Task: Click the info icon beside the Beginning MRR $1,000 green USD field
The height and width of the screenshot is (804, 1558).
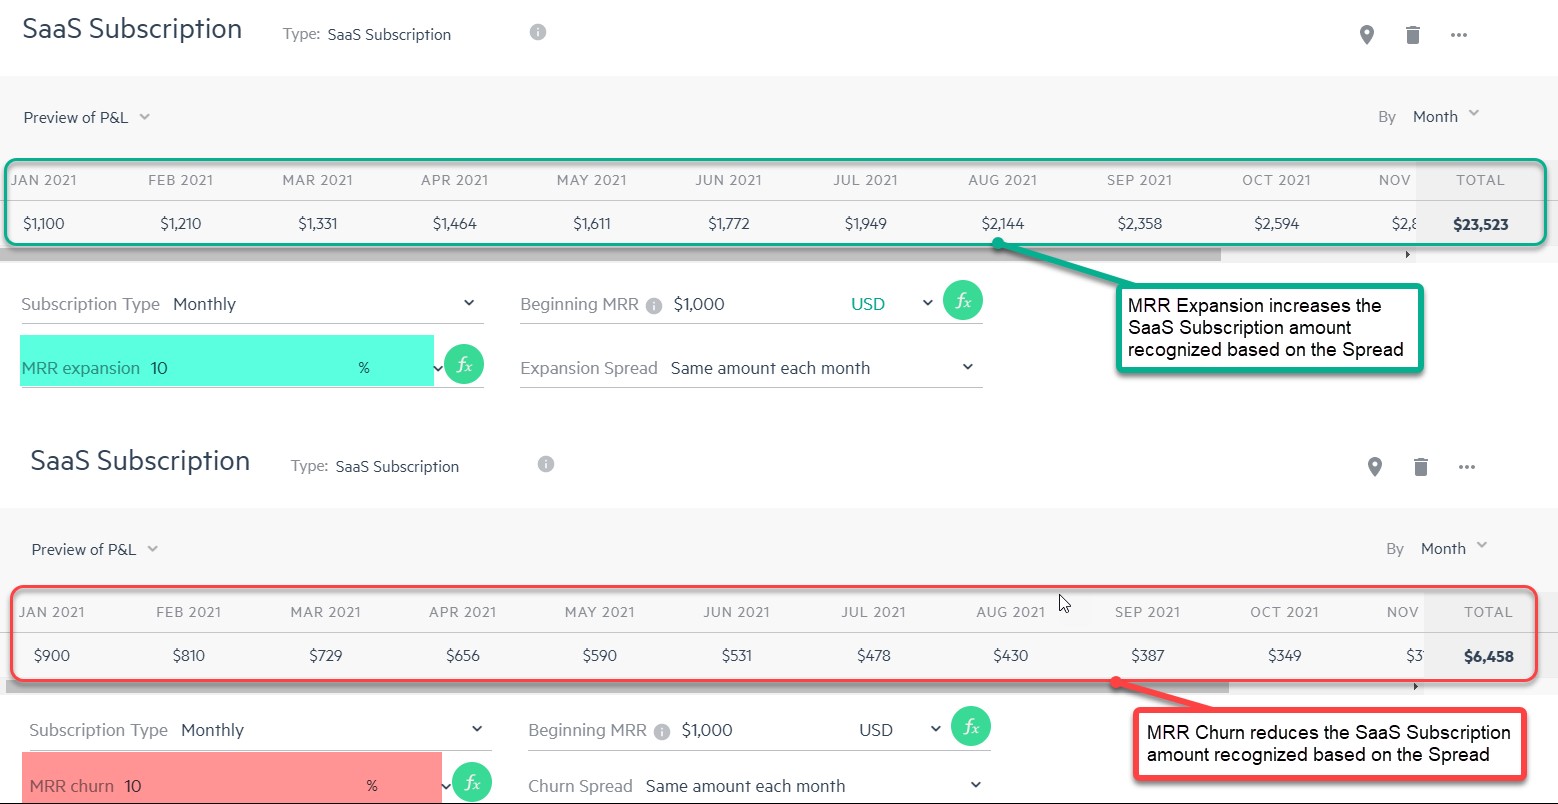Action: point(654,305)
